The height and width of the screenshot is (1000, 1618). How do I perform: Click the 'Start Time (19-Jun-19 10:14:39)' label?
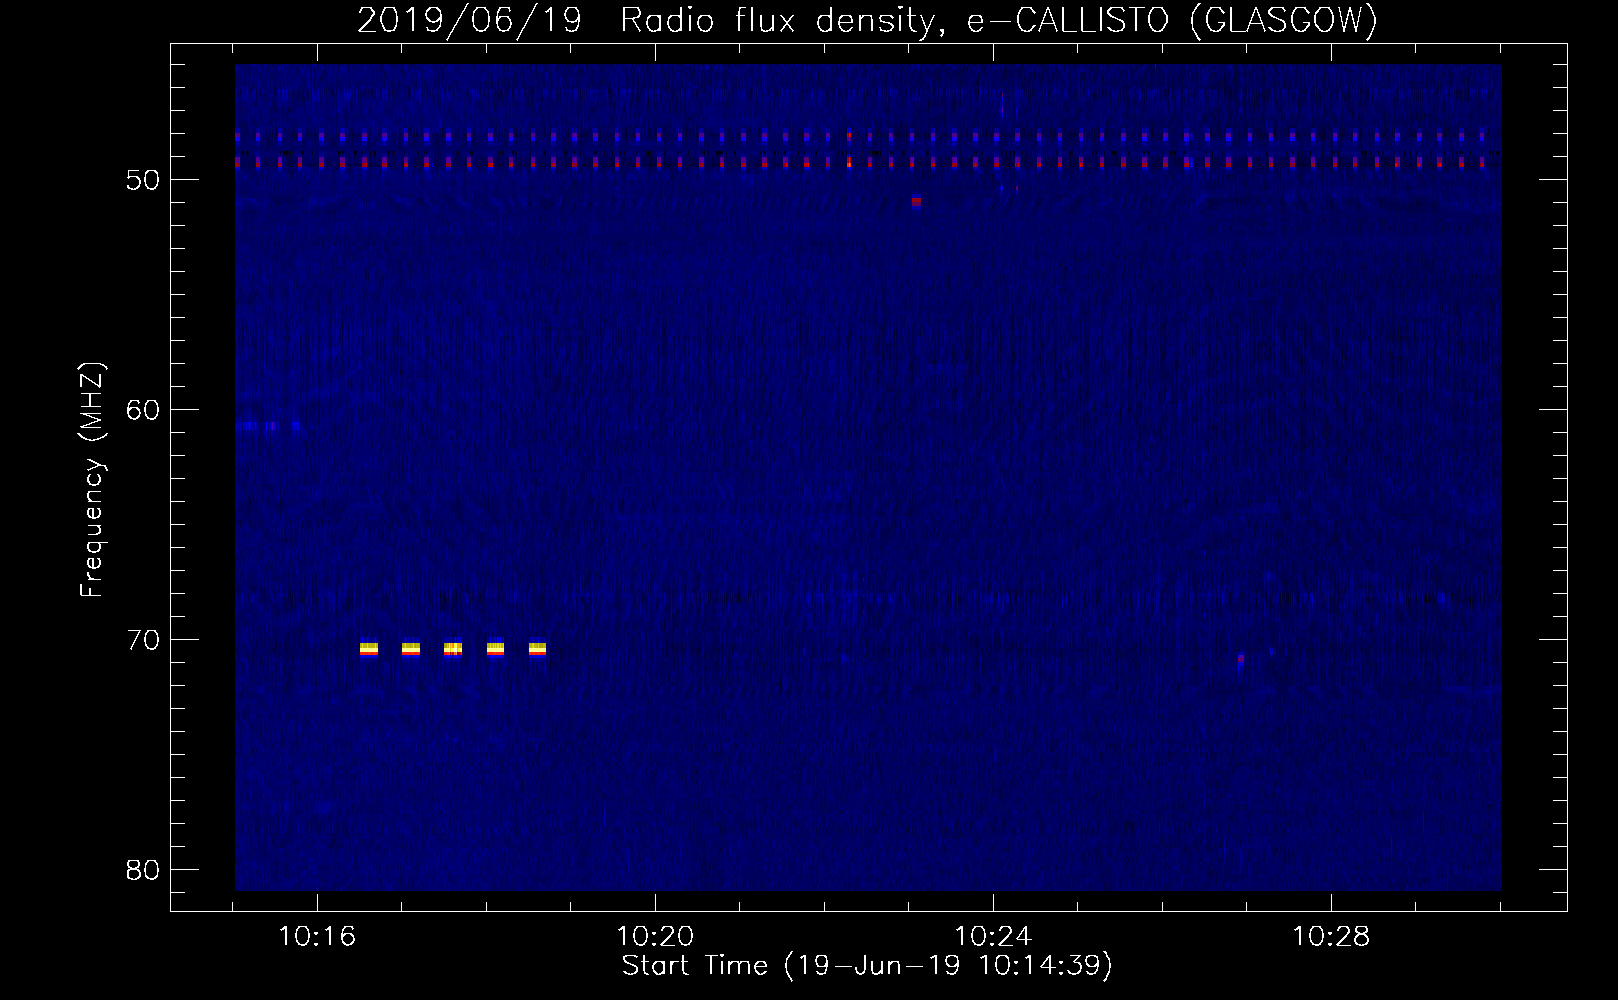point(867,966)
